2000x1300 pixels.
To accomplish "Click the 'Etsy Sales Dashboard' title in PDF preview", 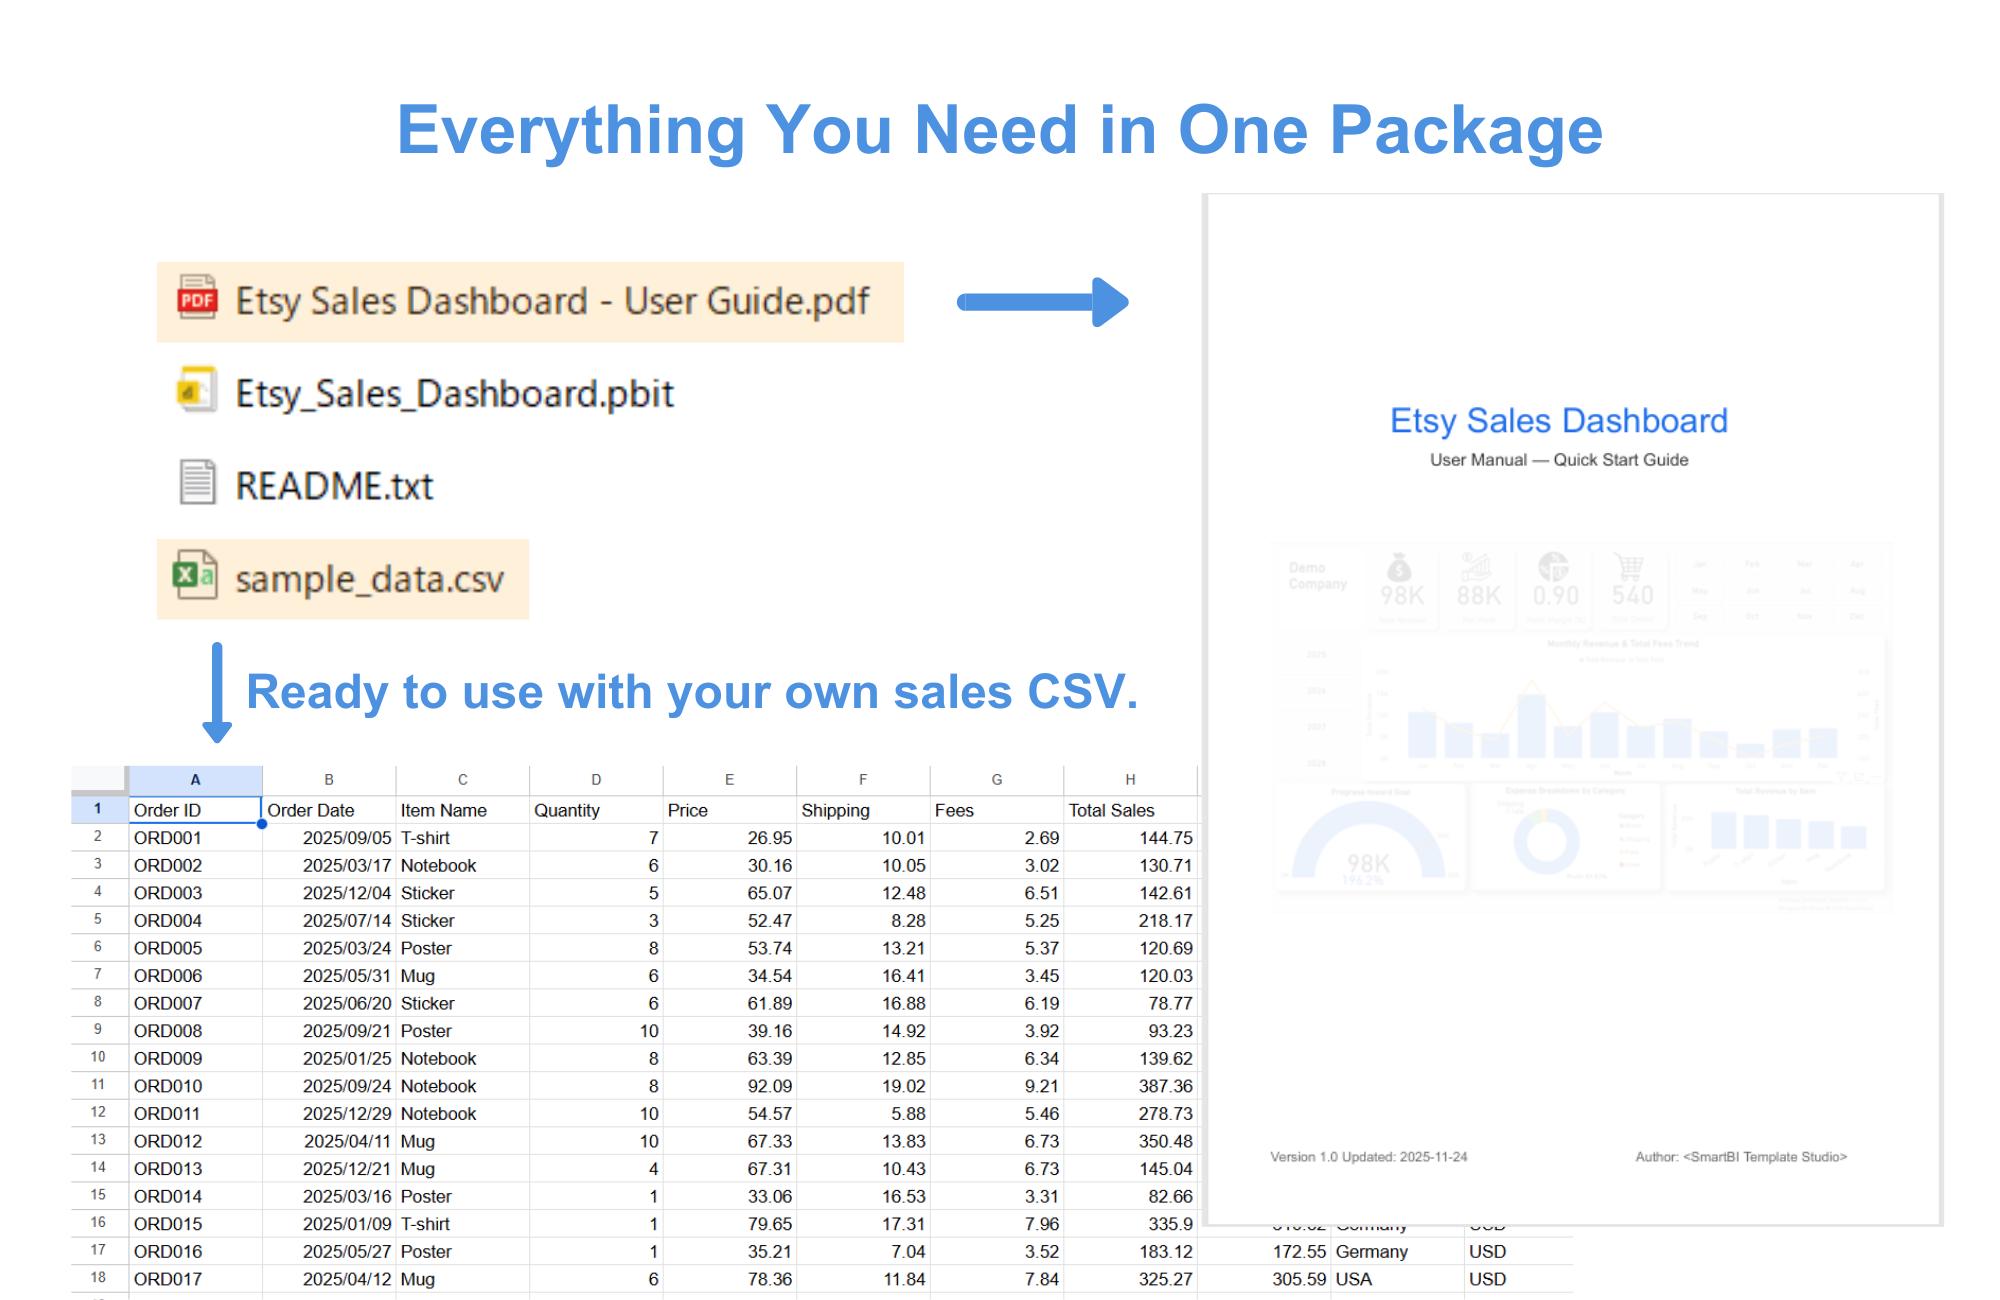I will 1559,421.
